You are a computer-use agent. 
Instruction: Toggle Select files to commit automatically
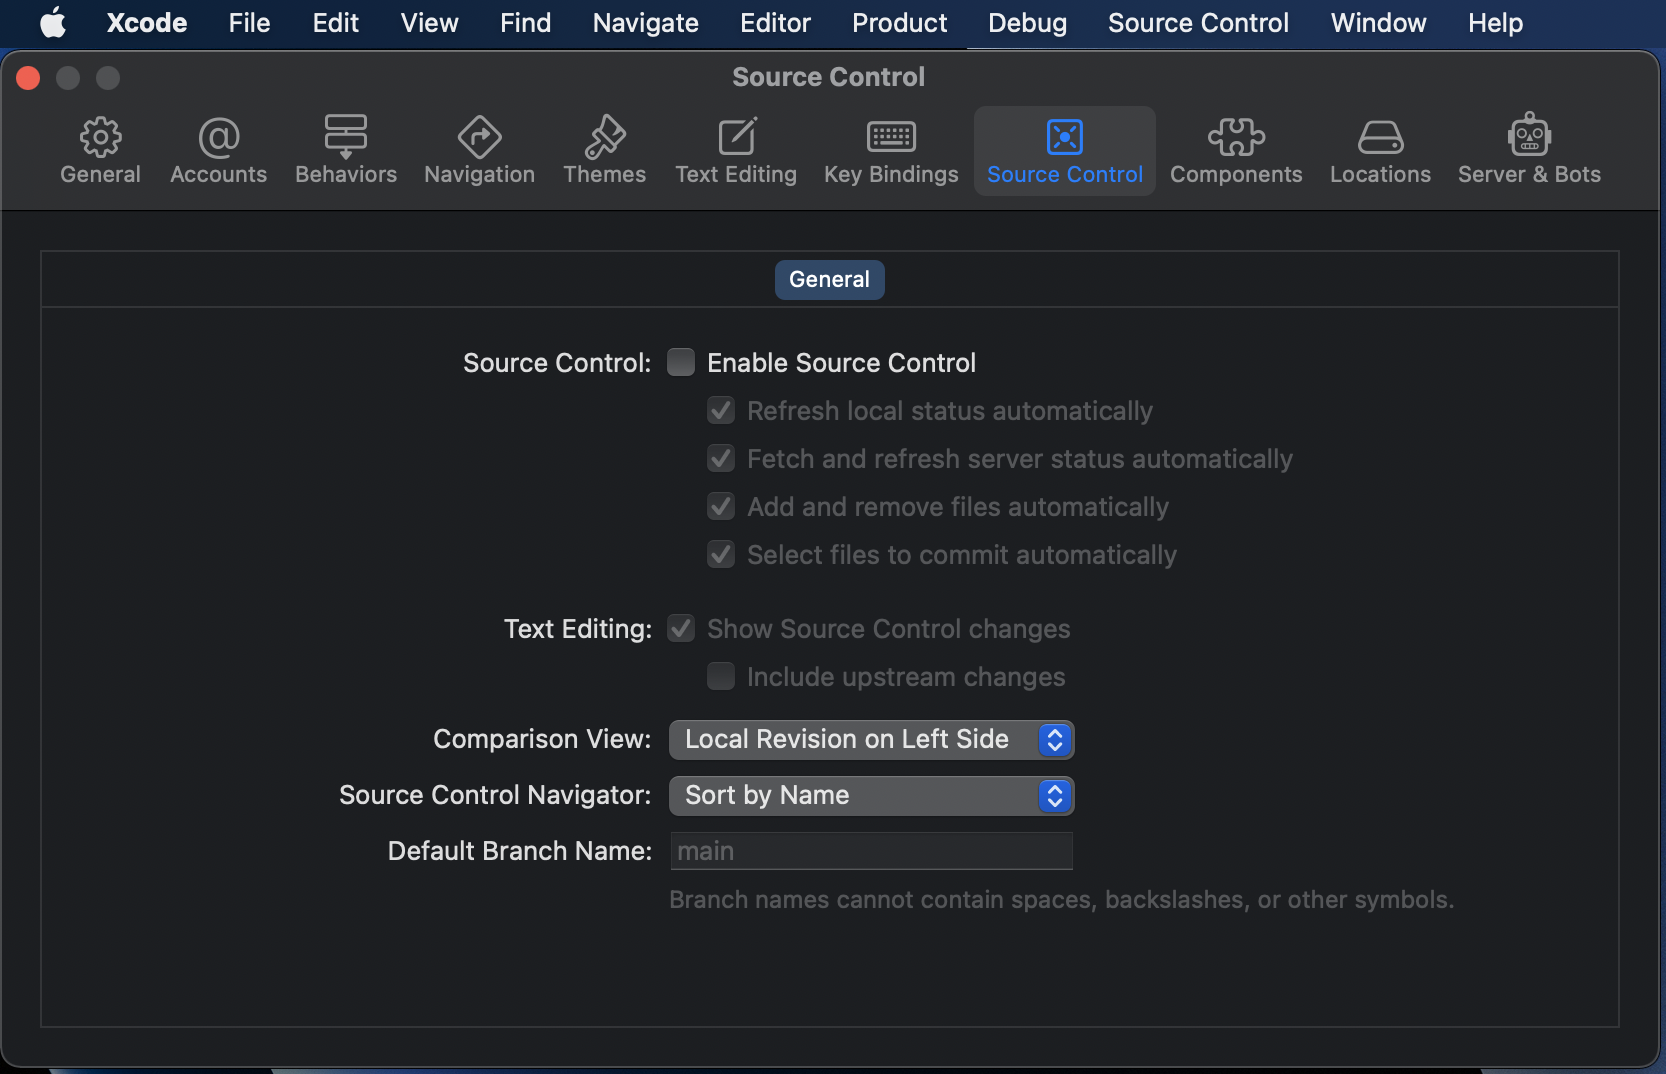pos(721,554)
